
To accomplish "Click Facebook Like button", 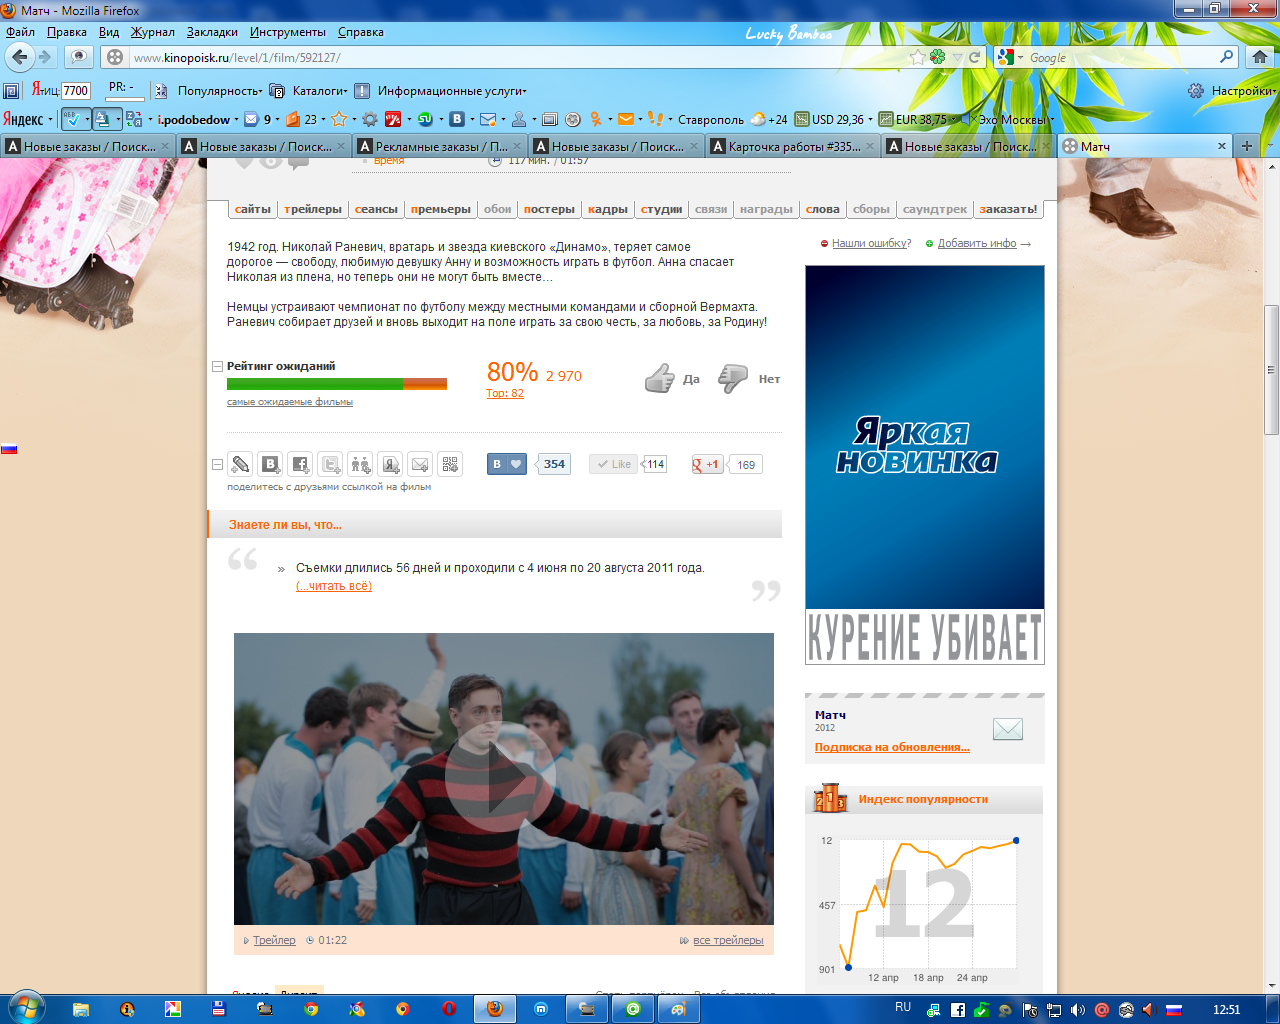I will coord(613,464).
